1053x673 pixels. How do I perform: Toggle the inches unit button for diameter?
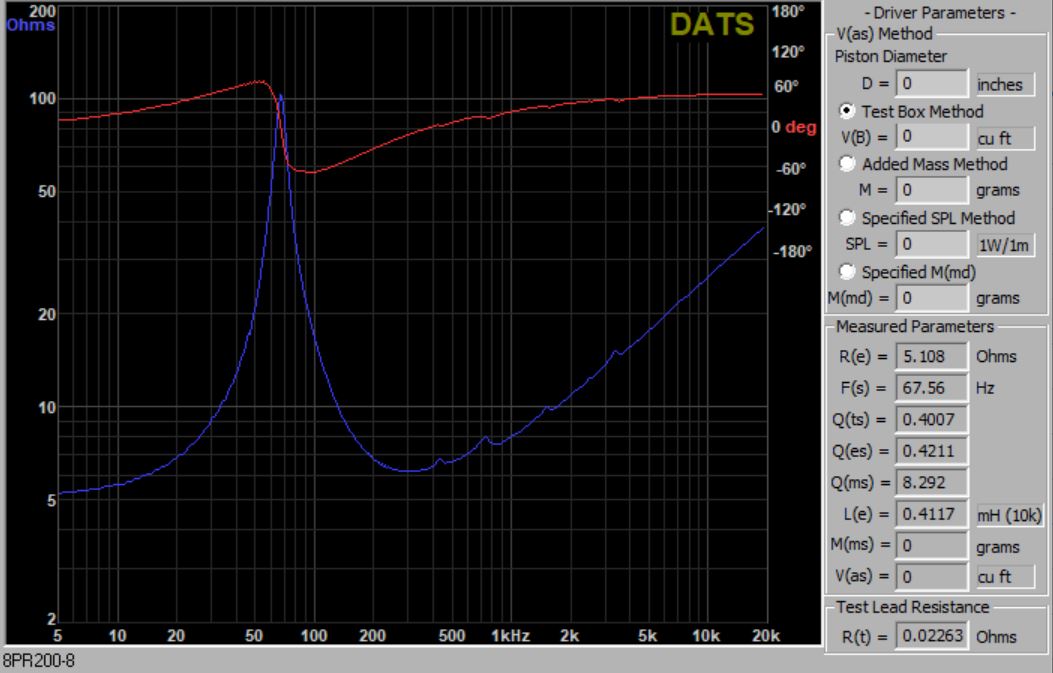click(x=1005, y=85)
